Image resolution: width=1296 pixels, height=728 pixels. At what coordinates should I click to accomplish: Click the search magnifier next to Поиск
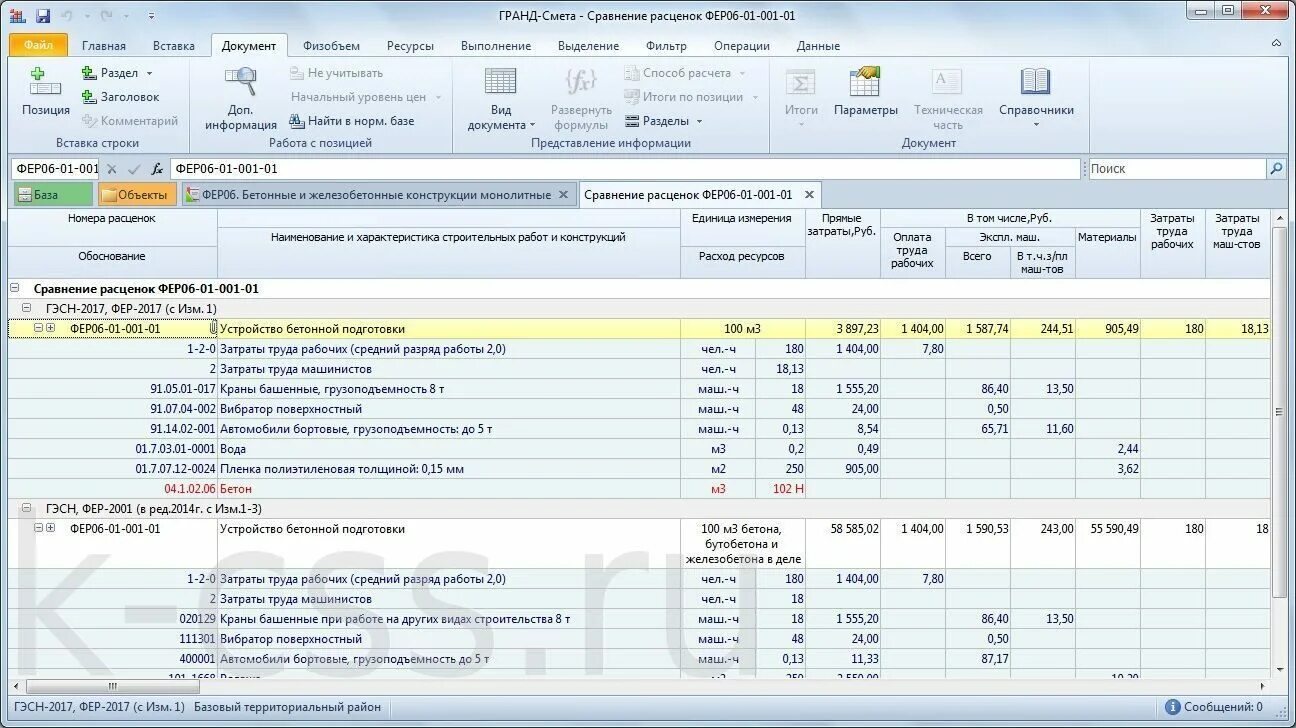pyautogui.click(x=1276, y=169)
